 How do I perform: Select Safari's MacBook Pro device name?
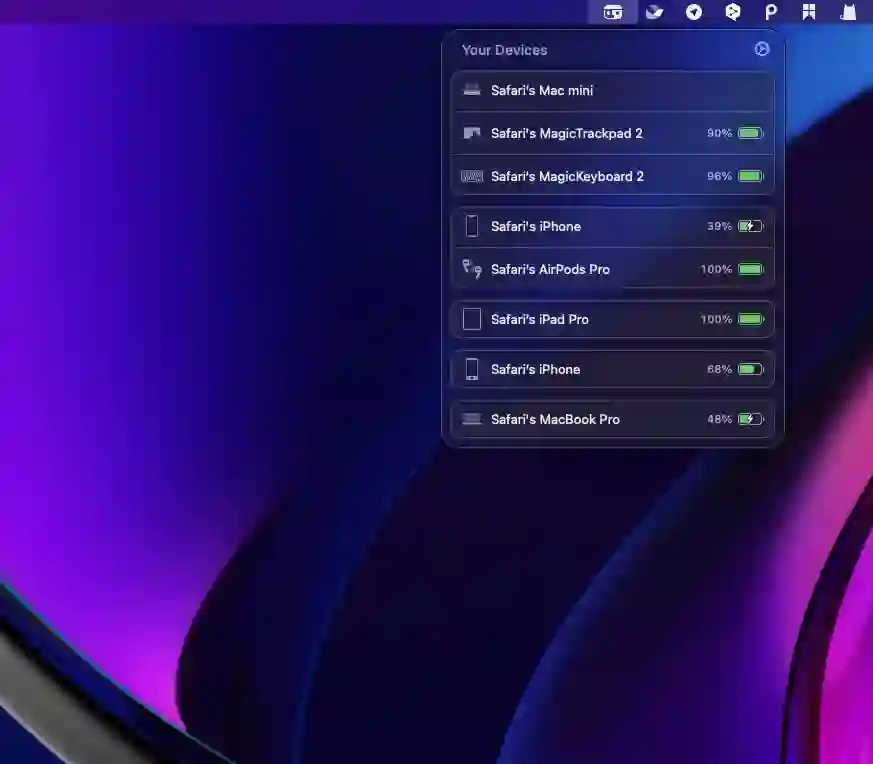(555, 419)
